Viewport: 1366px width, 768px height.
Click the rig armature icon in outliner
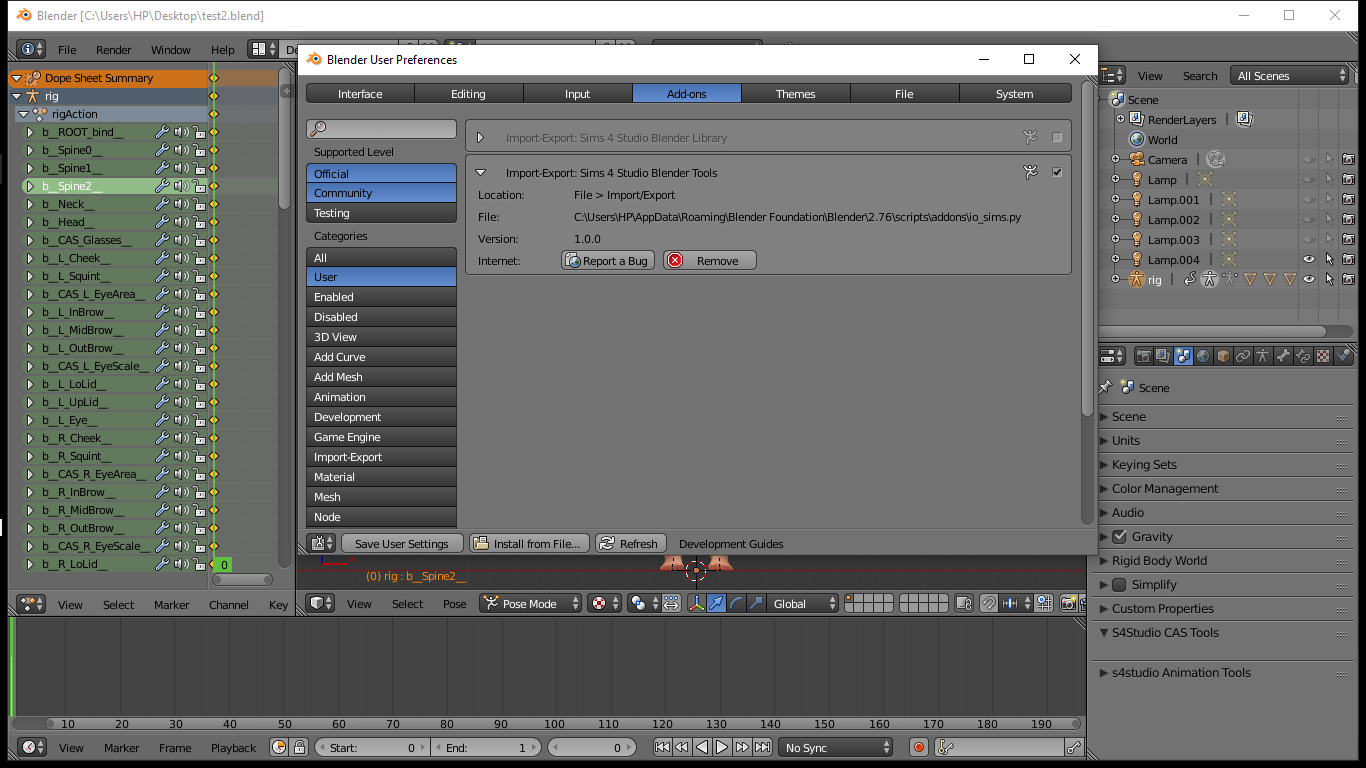point(1137,280)
